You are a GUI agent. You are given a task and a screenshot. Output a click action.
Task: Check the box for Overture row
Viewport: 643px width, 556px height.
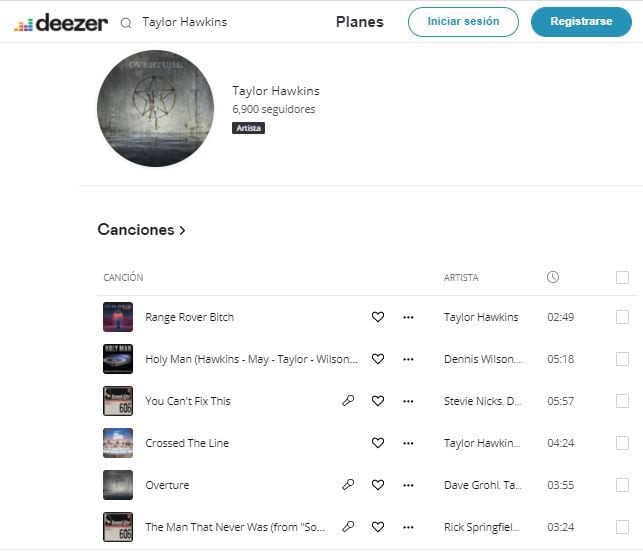point(622,485)
